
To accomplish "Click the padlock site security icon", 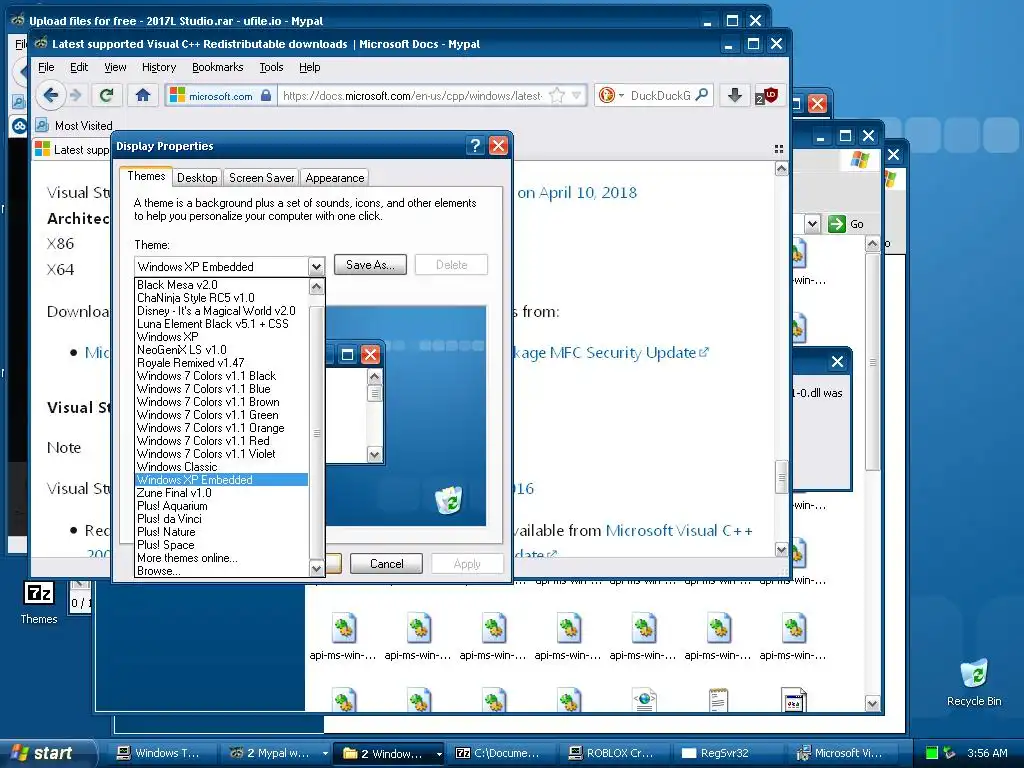I will click(265, 95).
